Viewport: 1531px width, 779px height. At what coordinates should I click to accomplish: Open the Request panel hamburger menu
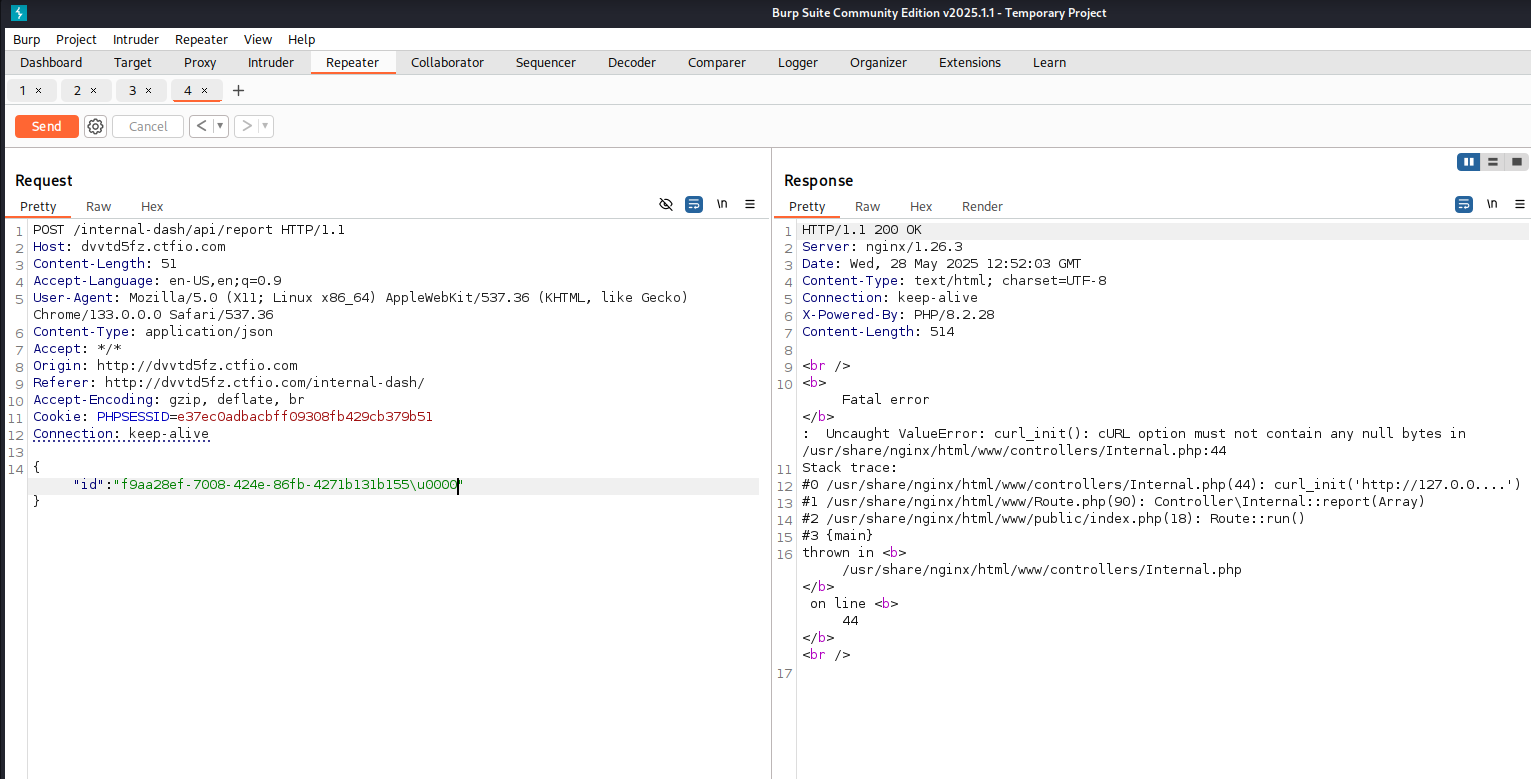(x=750, y=204)
